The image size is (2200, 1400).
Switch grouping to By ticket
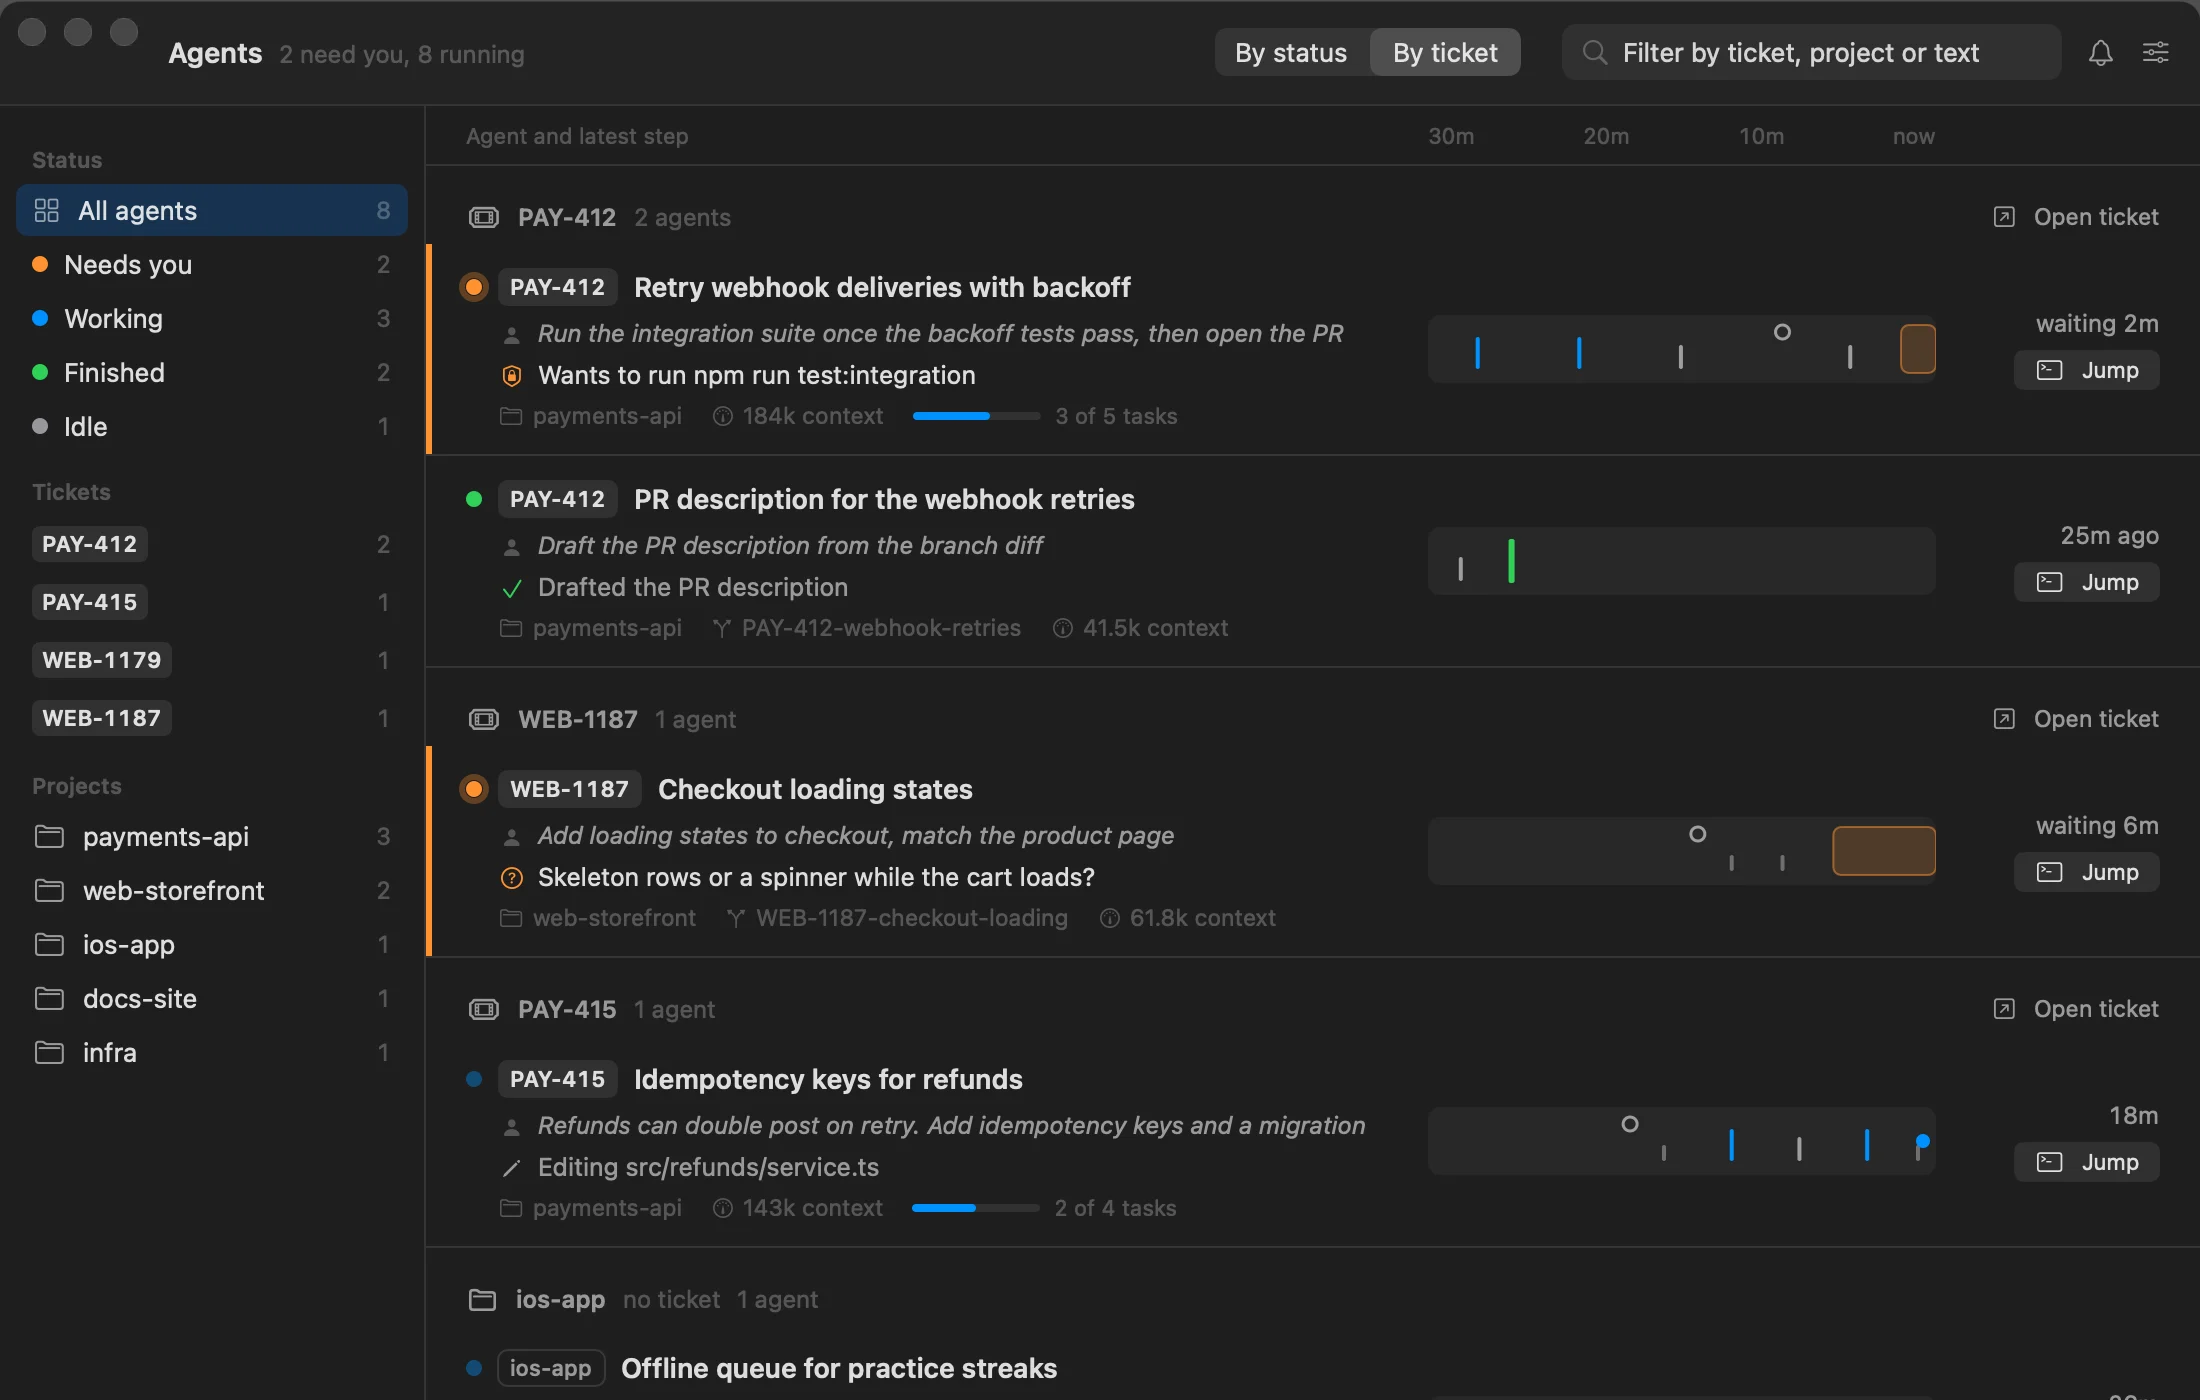click(x=1445, y=52)
